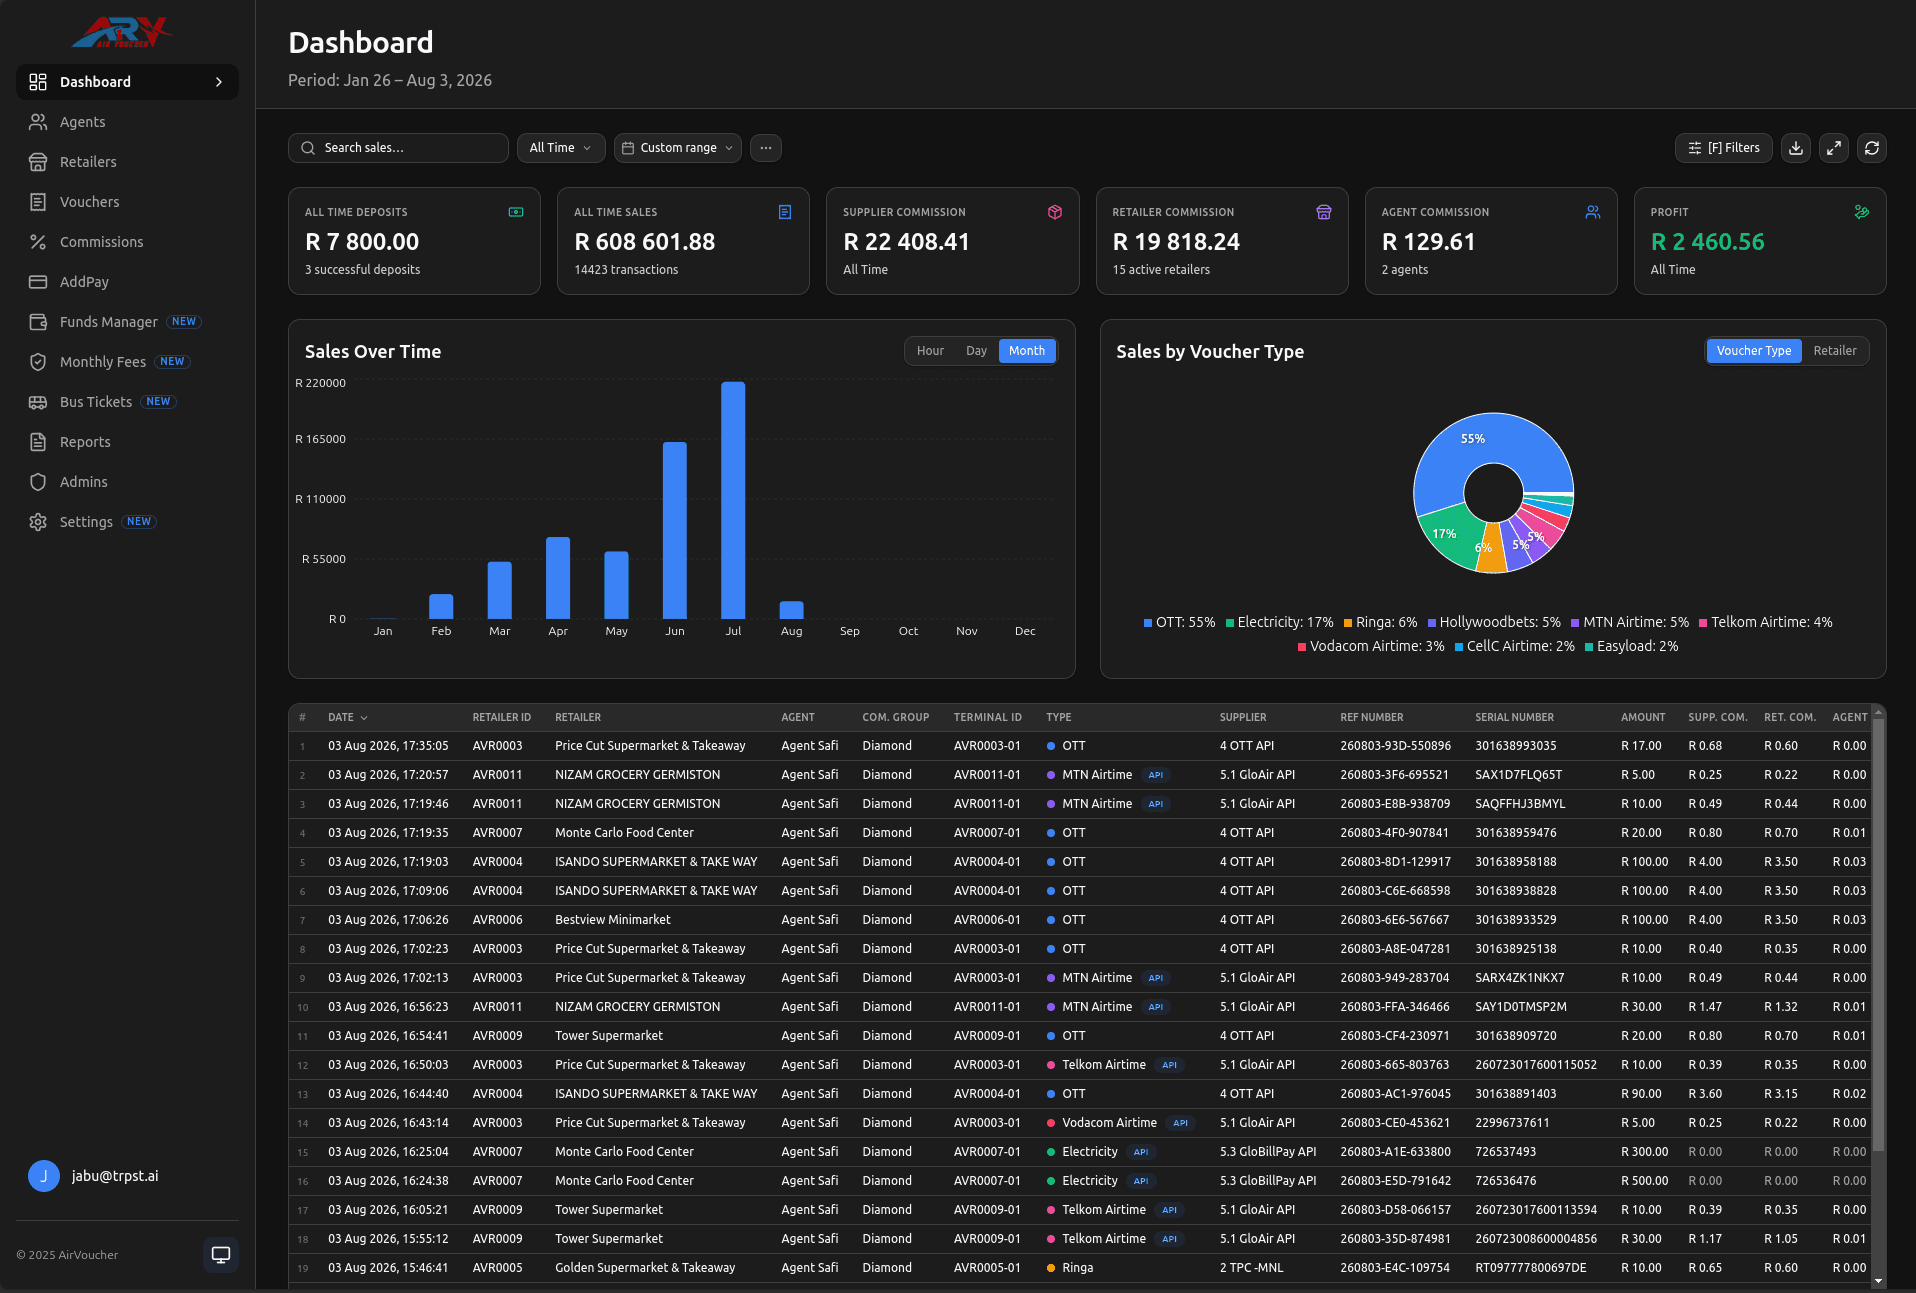Click the Supplier Commission box icon

[x=1055, y=212]
